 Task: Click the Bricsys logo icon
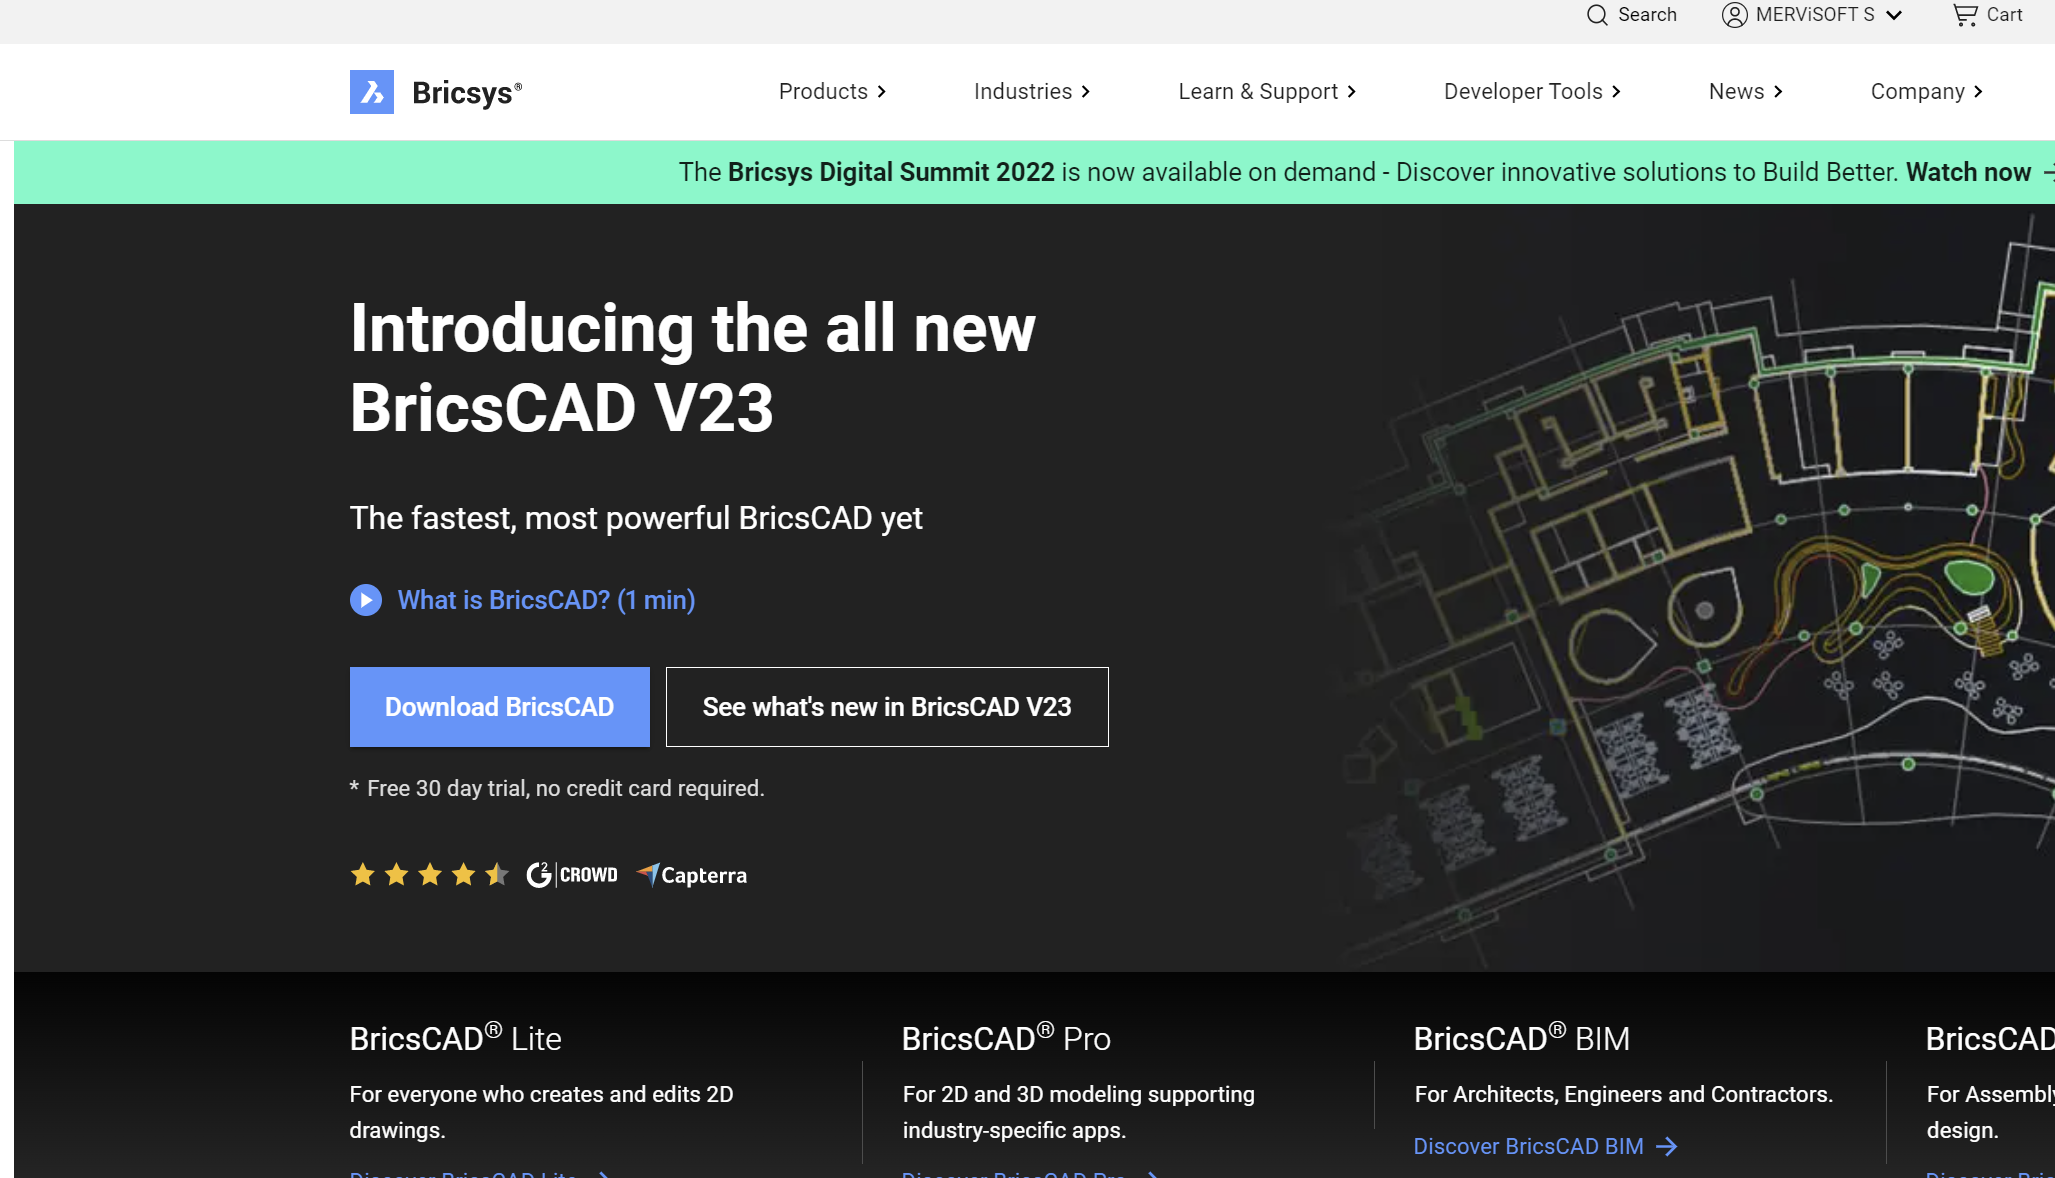[371, 92]
